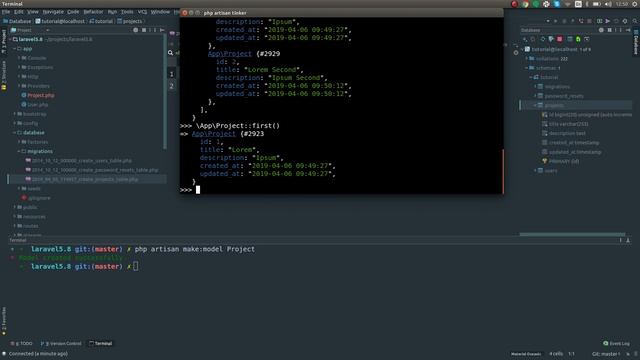This screenshot has height=360, width=640.
Task: Click the main toolbar settings gear icon
Action: click(624, 21)
